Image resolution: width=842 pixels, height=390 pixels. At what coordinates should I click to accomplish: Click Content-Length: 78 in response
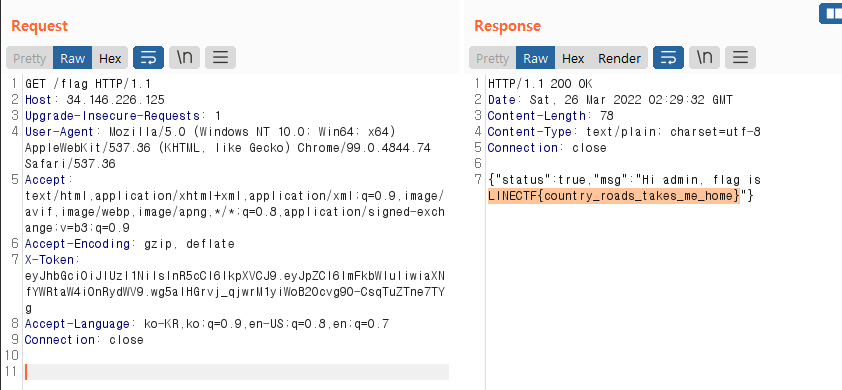pos(550,116)
